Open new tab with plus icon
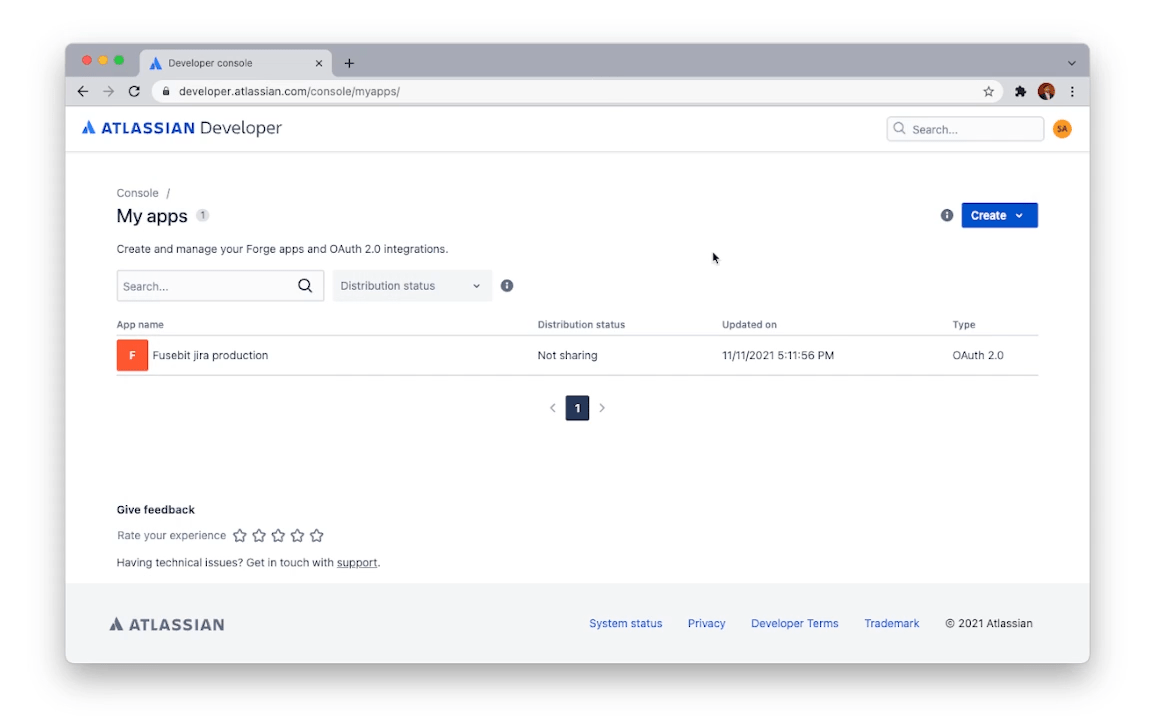The image size is (1152, 720). point(349,63)
